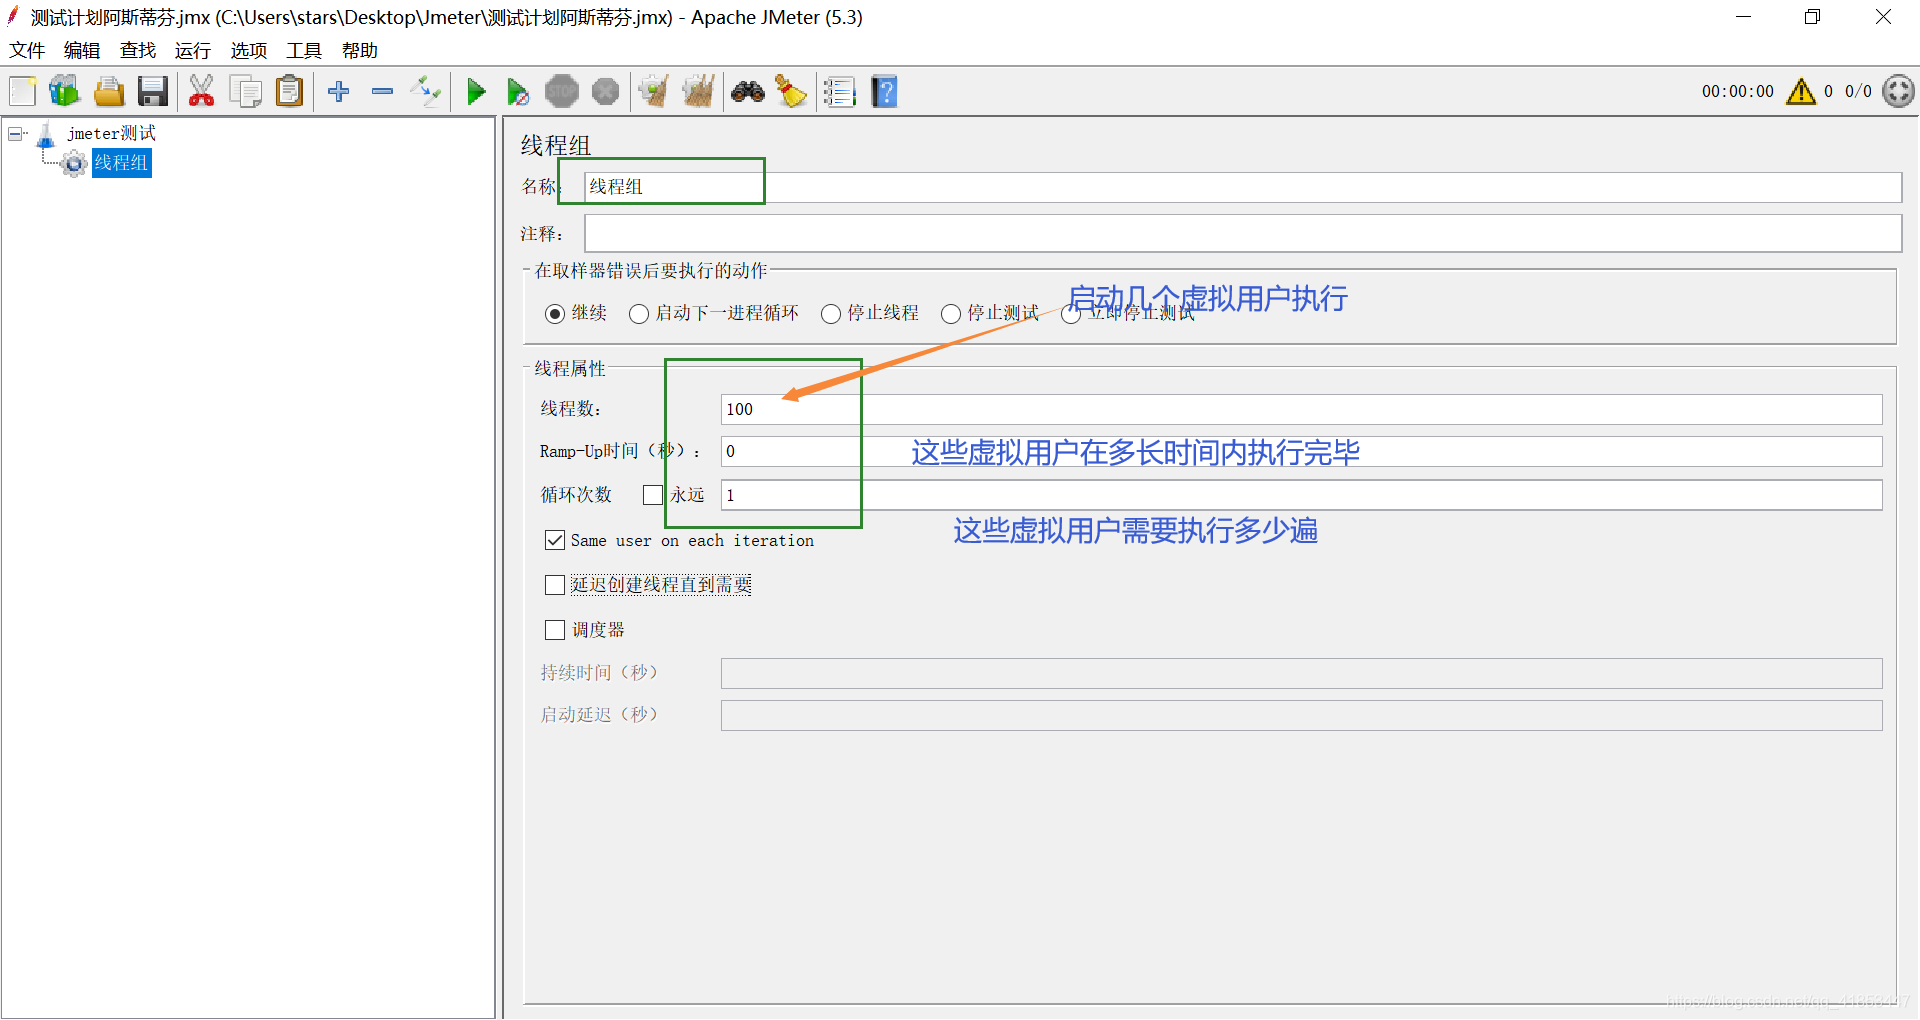Click the Collapse all minus icon
Image resolution: width=1920 pixels, height=1020 pixels.
point(382,92)
